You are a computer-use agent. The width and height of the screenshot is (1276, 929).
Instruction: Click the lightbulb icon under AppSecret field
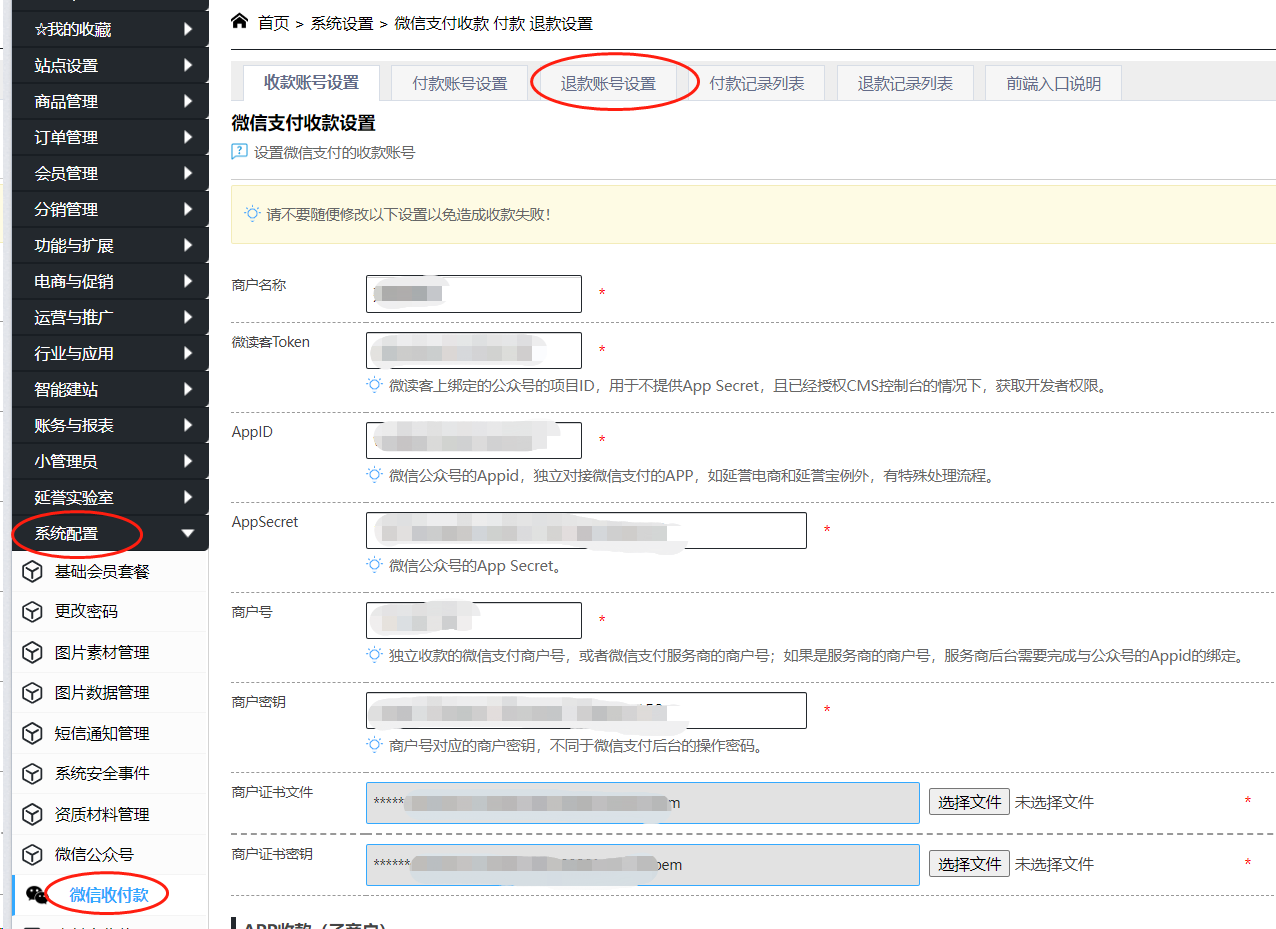[x=374, y=565]
